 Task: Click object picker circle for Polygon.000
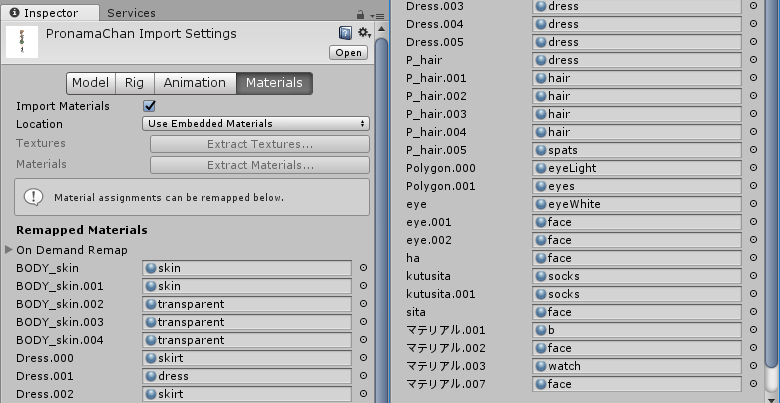coord(753,168)
